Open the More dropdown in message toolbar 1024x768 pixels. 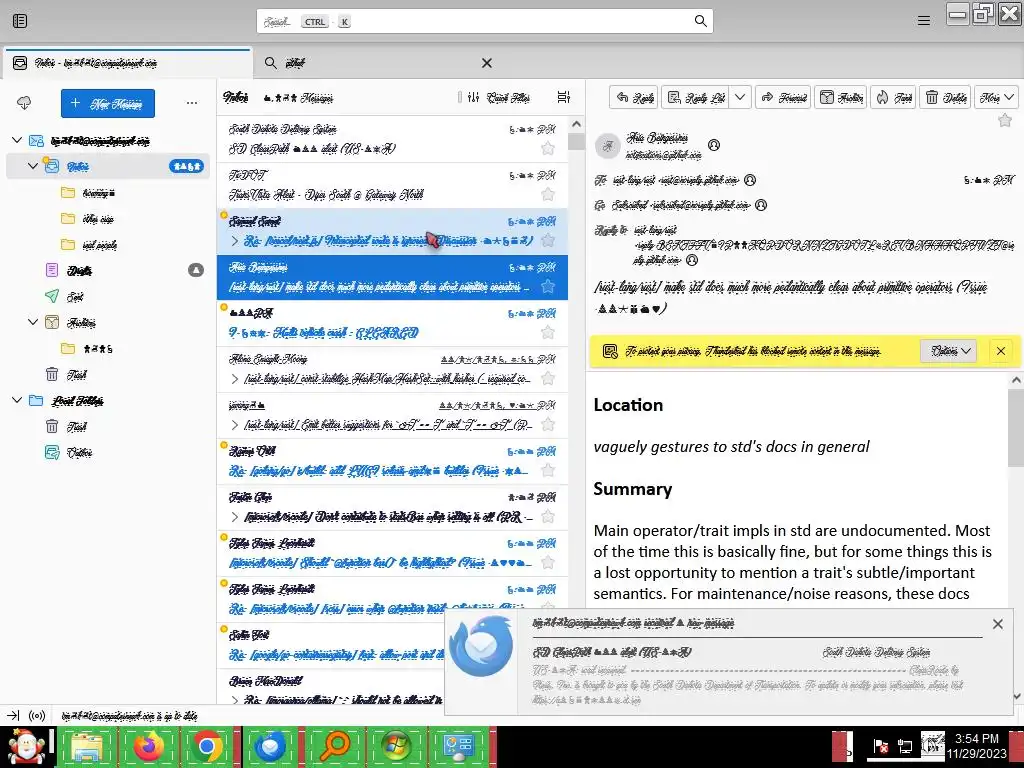997,97
